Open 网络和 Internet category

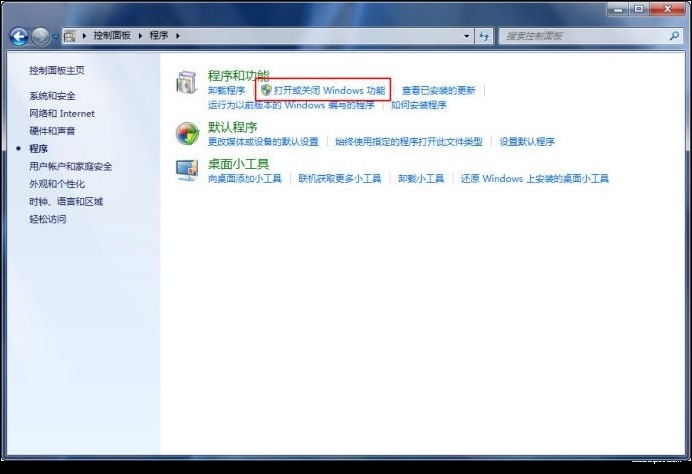62,113
